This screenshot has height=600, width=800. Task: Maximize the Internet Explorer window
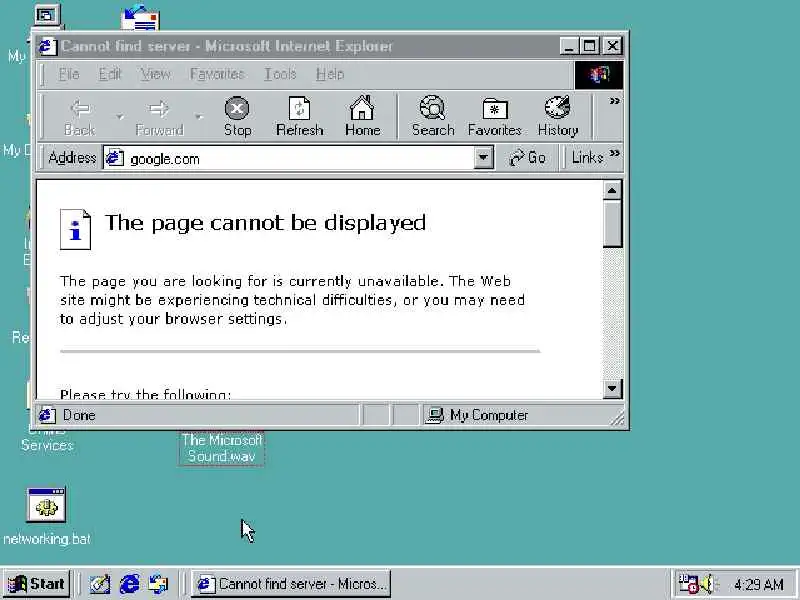pyautogui.click(x=589, y=46)
